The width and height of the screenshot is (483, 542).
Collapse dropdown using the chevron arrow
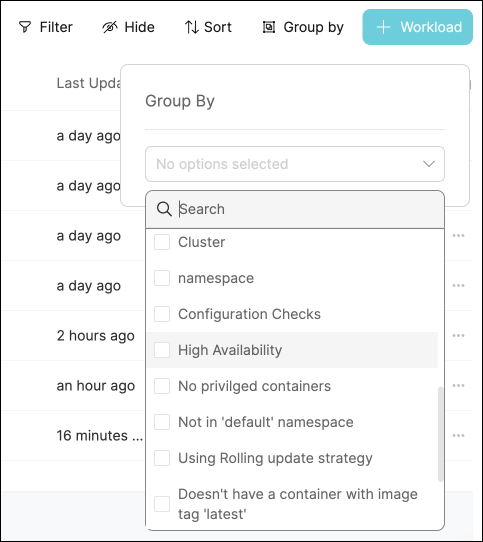coord(429,164)
